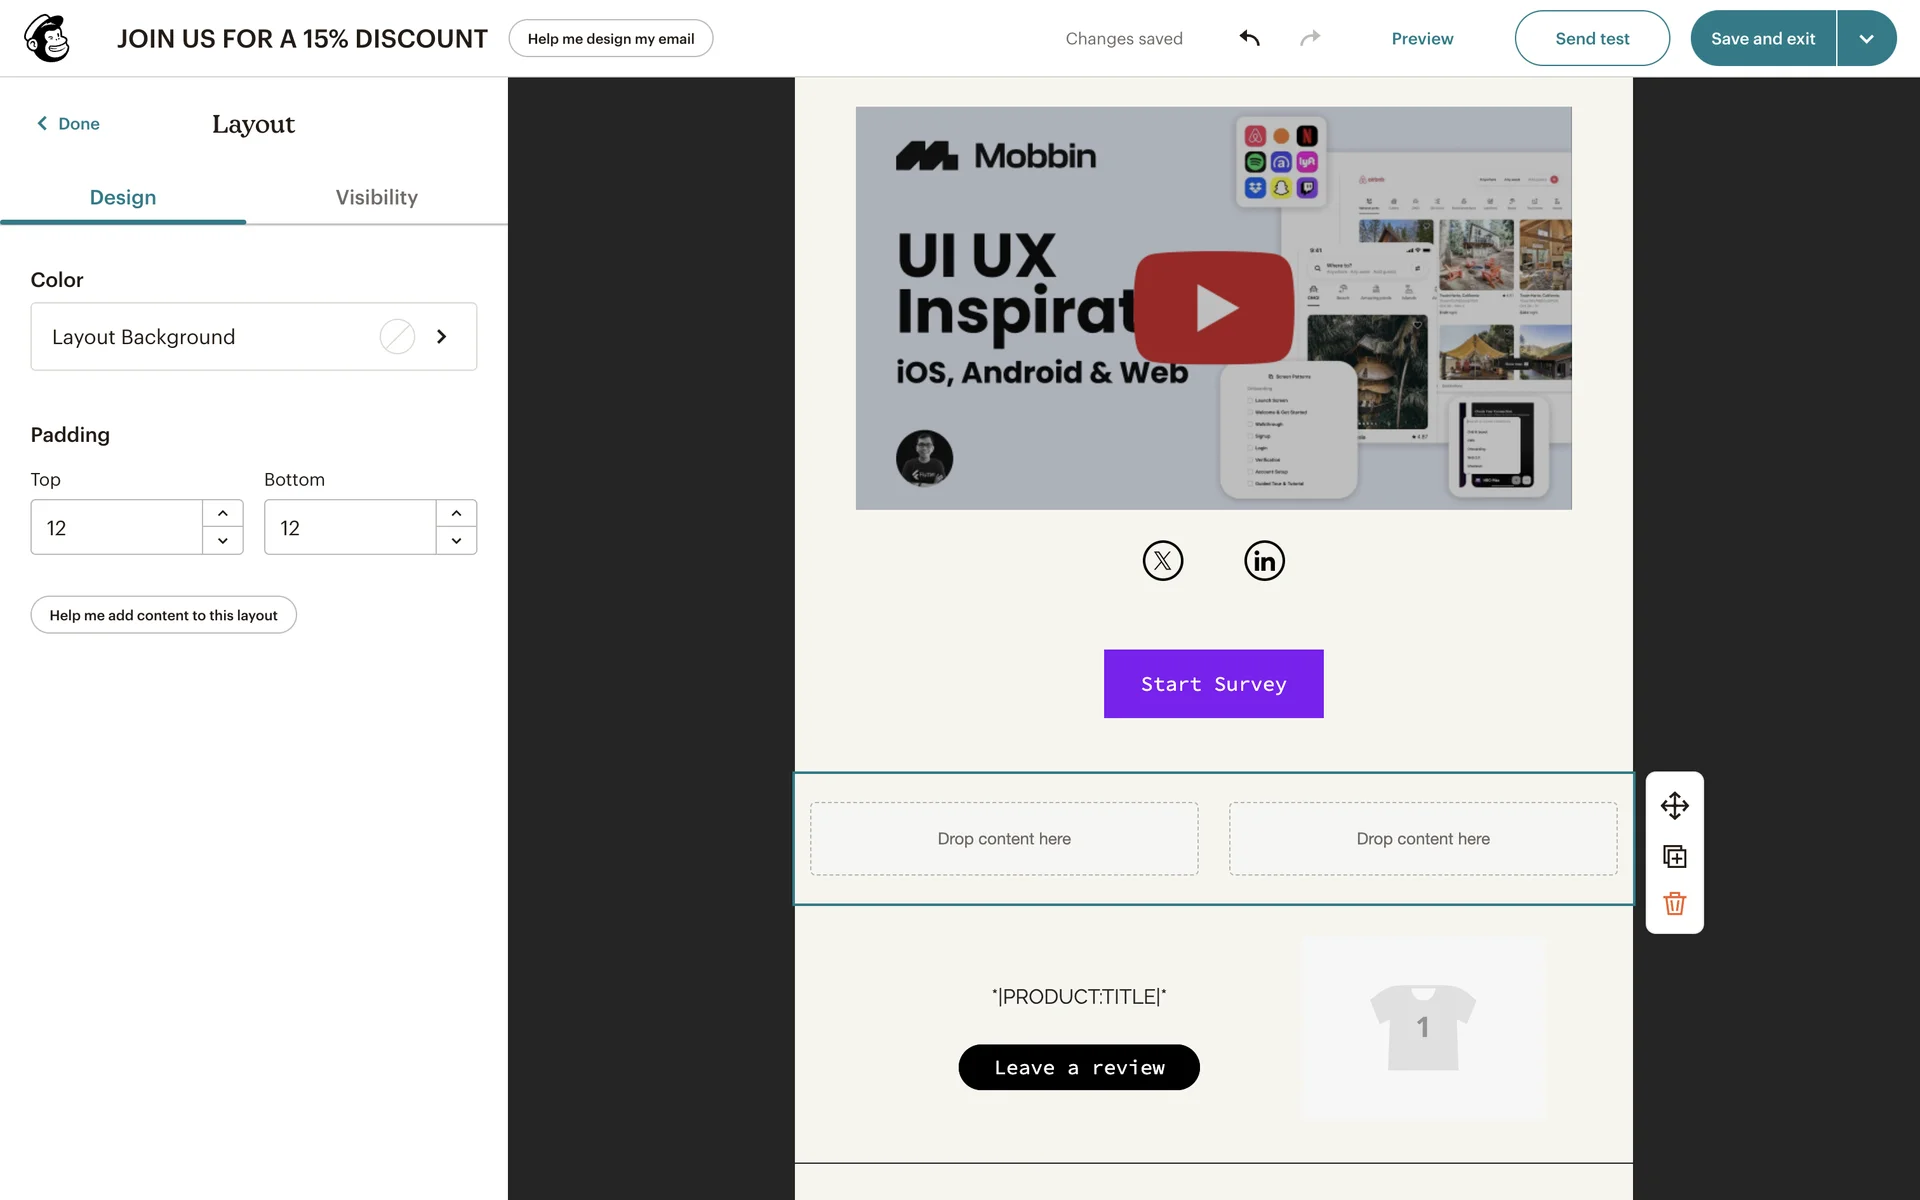Expand the Layout Background color options
Image resolution: width=1920 pixels, height=1200 pixels.
[441, 337]
